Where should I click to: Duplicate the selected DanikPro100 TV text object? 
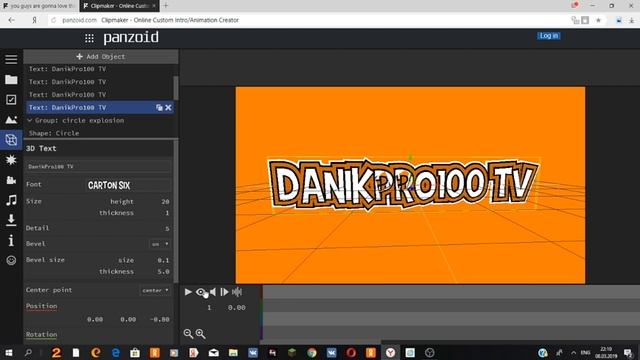tap(159, 108)
